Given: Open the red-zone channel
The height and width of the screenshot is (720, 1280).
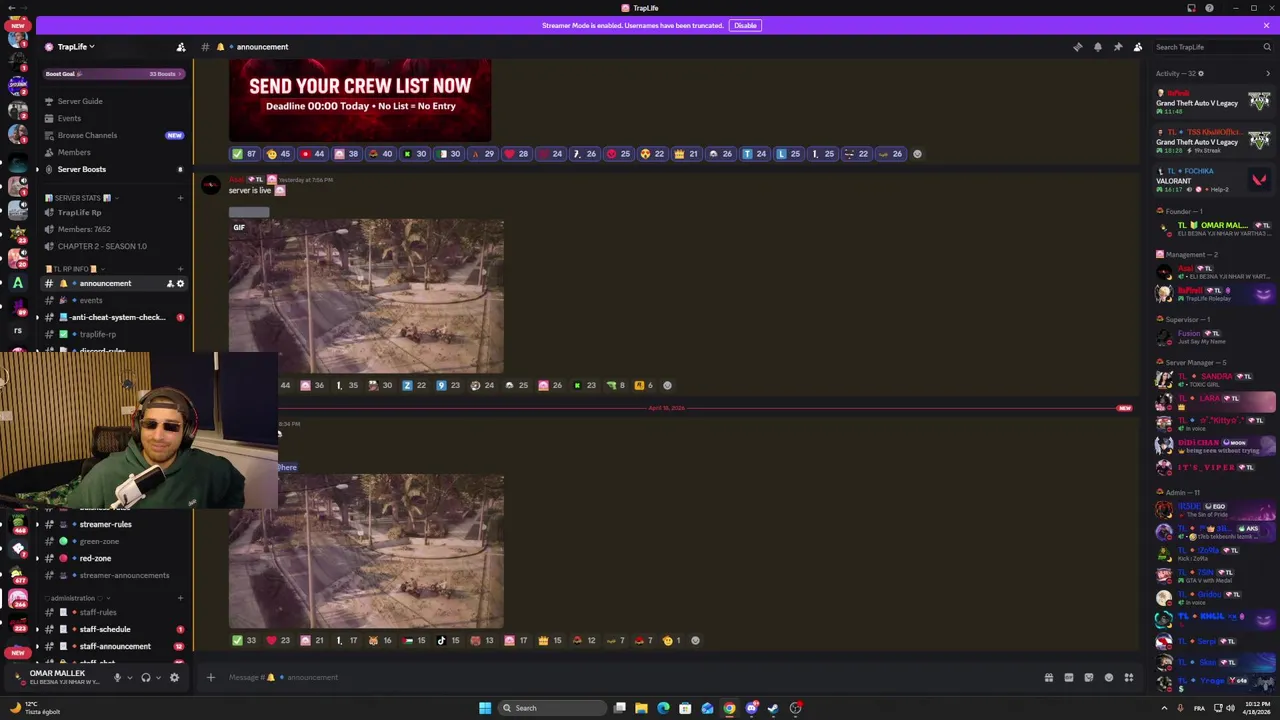Looking at the screenshot, I should (x=95, y=558).
